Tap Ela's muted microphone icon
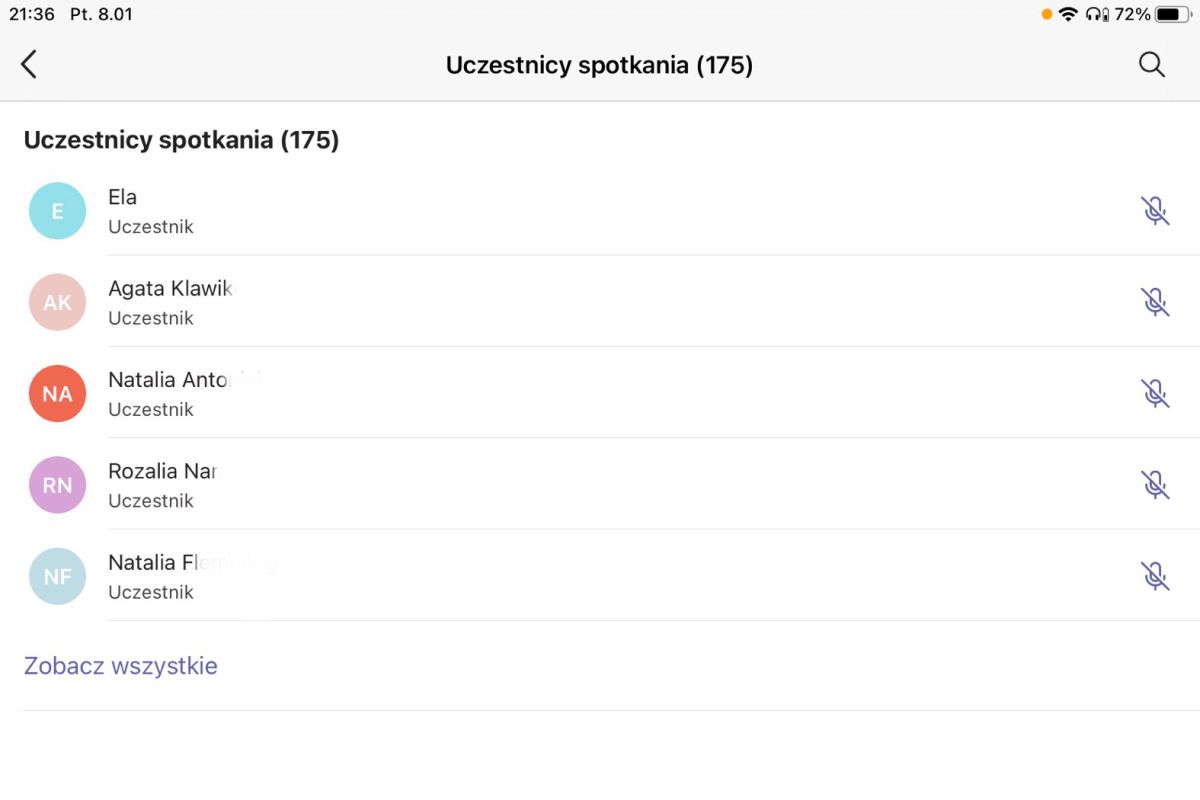1200x800 pixels. 1155,211
